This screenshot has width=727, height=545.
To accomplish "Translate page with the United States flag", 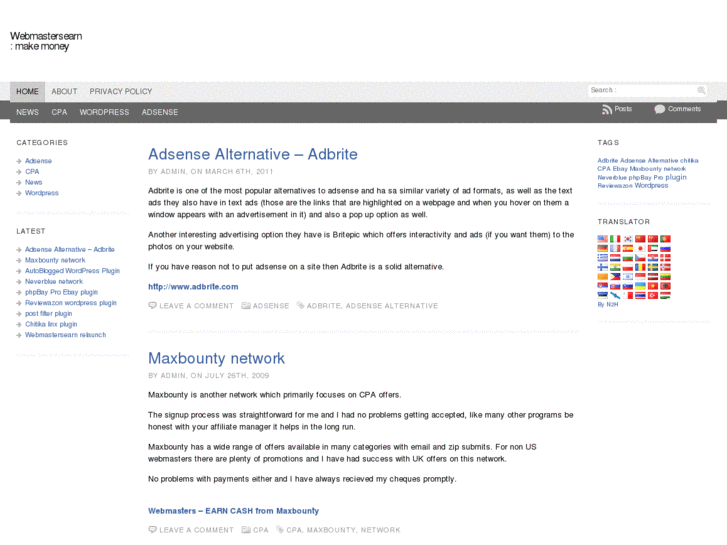I will [603, 239].
